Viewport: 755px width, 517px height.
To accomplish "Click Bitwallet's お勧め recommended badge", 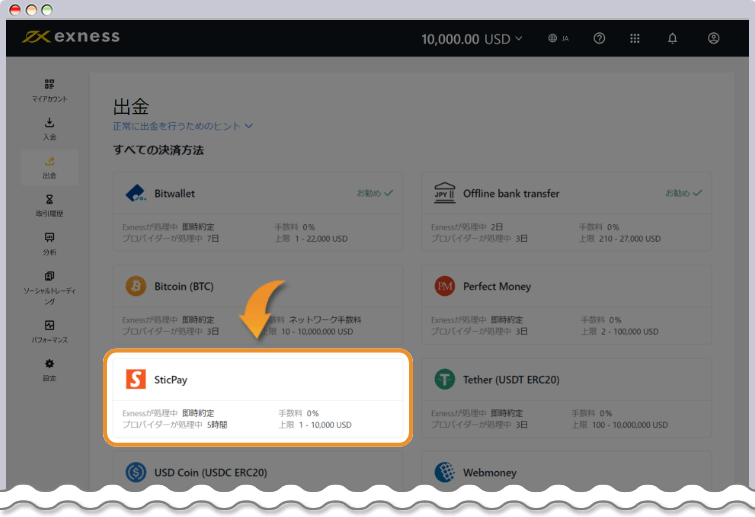I will coord(375,193).
